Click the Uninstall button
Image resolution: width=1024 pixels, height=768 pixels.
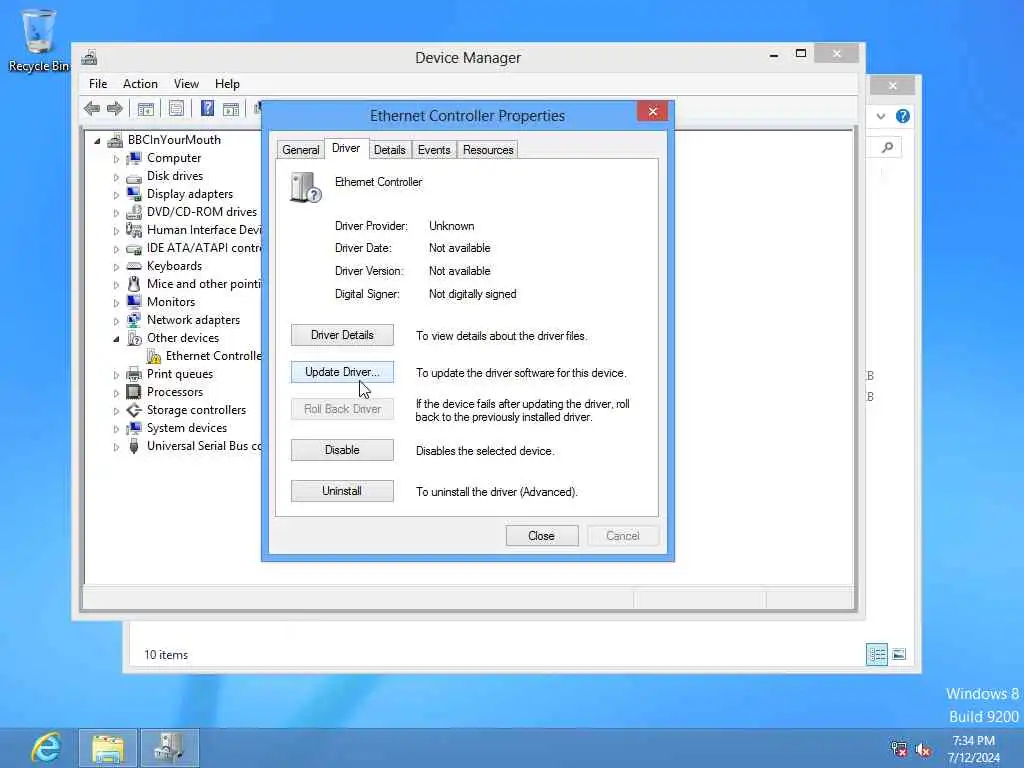coord(342,491)
